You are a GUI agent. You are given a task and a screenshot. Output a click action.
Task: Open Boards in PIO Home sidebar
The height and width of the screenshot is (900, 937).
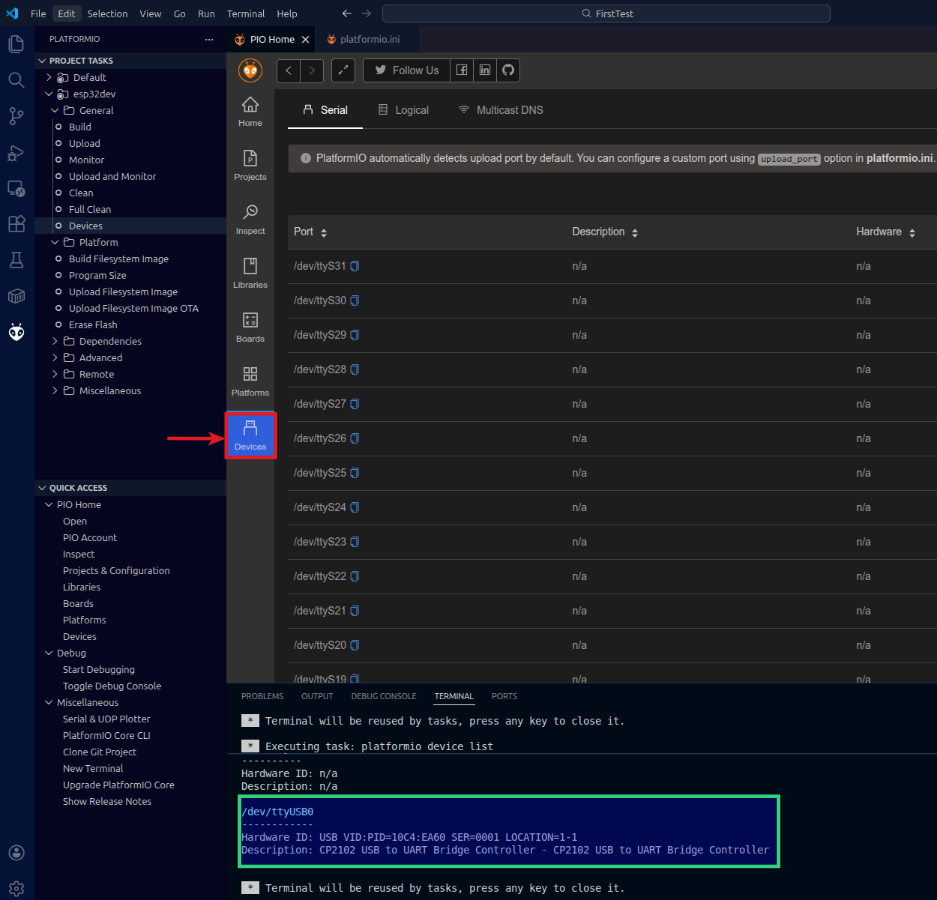(250, 327)
